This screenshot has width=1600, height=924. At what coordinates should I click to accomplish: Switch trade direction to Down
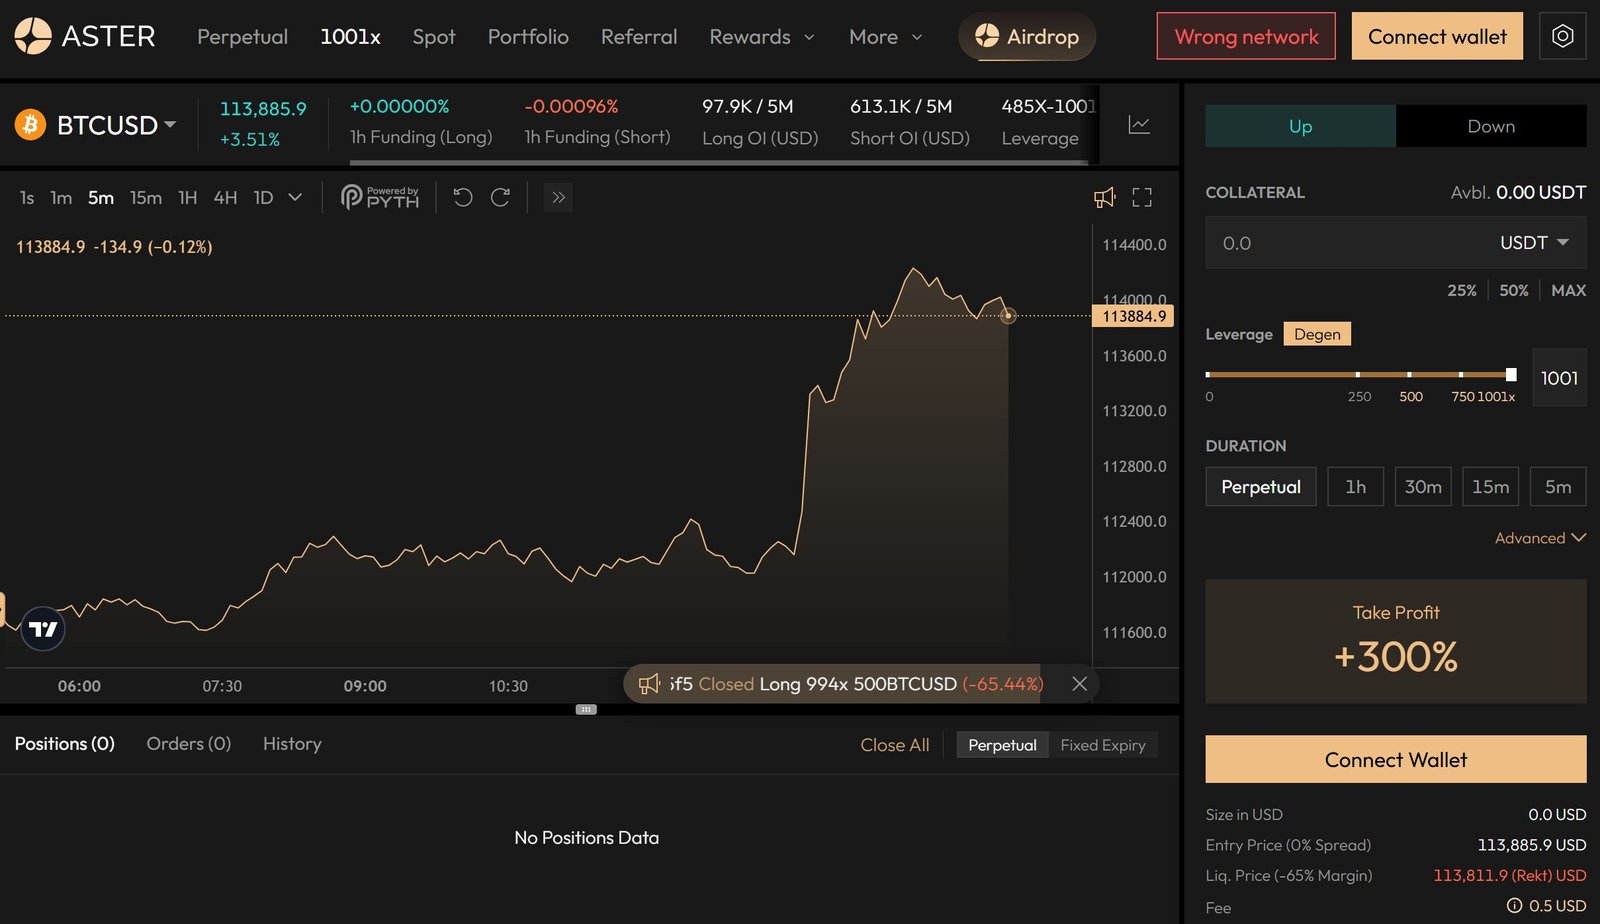click(x=1491, y=126)
